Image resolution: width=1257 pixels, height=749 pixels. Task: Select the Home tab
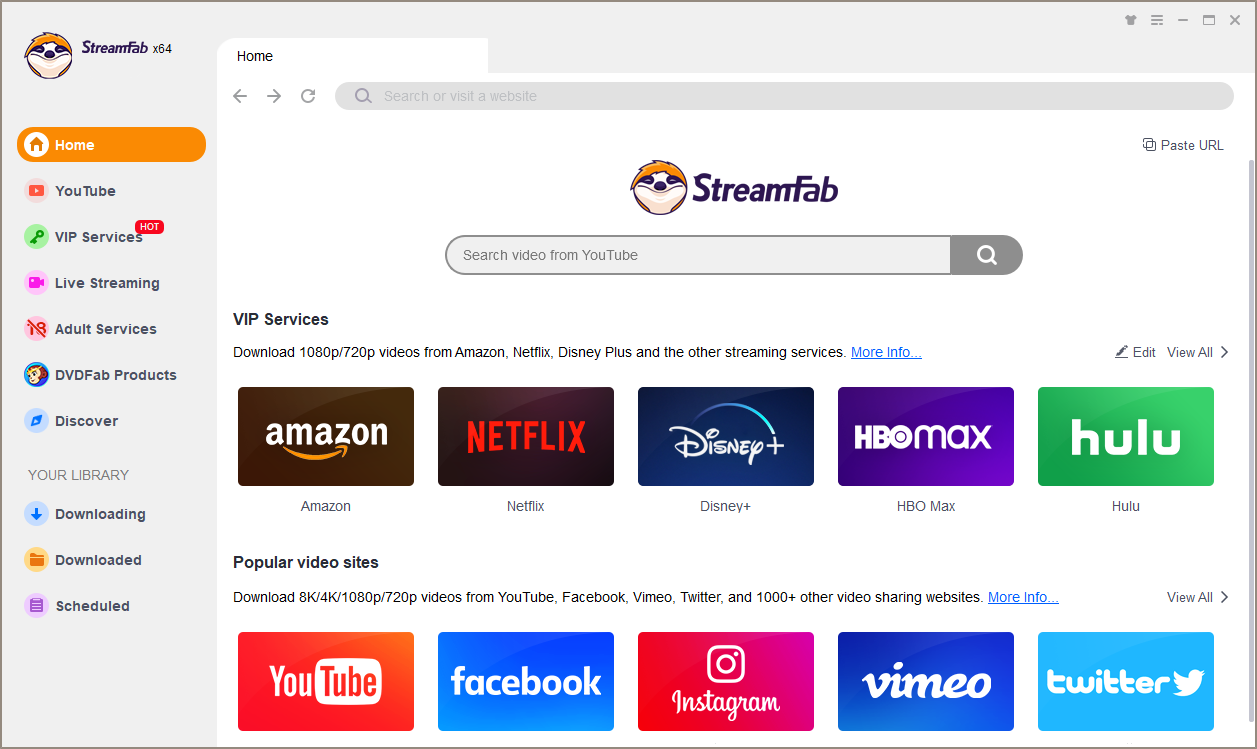pos(352,56)
